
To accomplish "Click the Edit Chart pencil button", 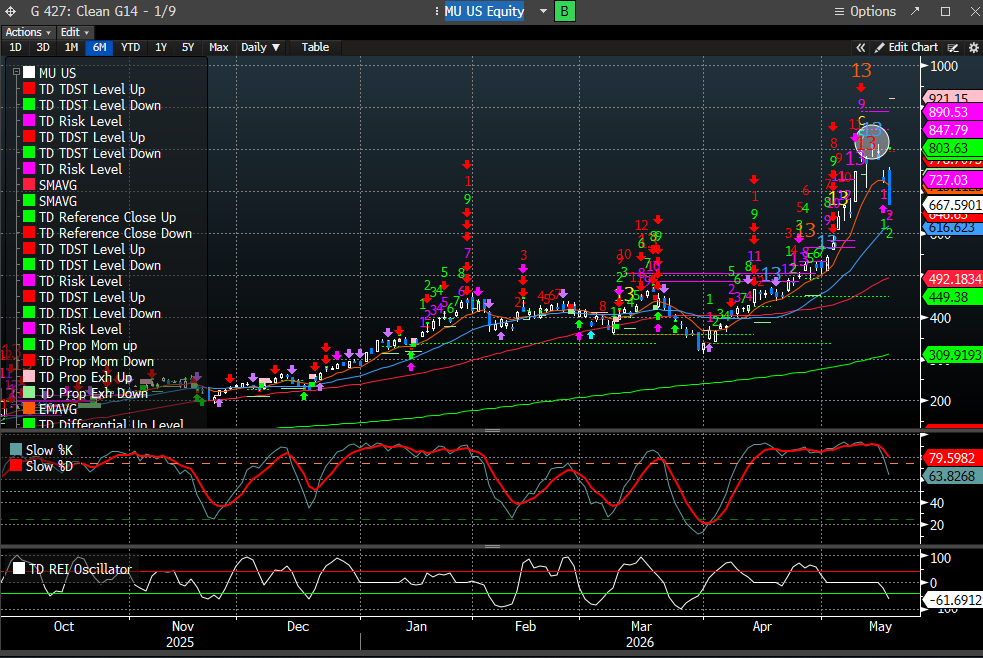I will click(x=907, y=48).
